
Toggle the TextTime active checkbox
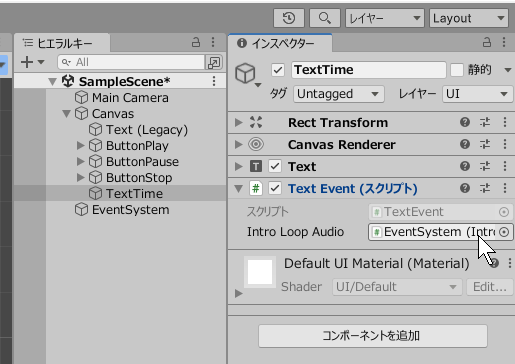278,70
